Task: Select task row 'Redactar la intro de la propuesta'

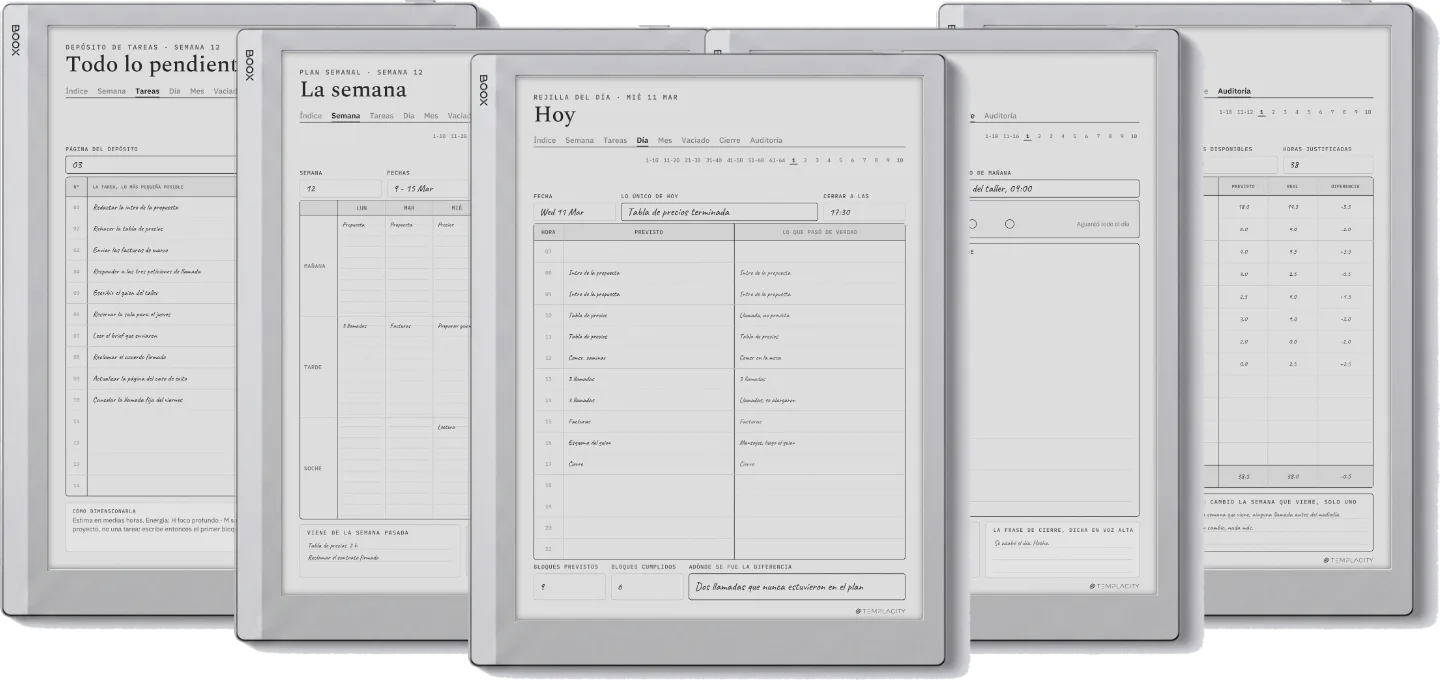Action: [x=151, y=208]
